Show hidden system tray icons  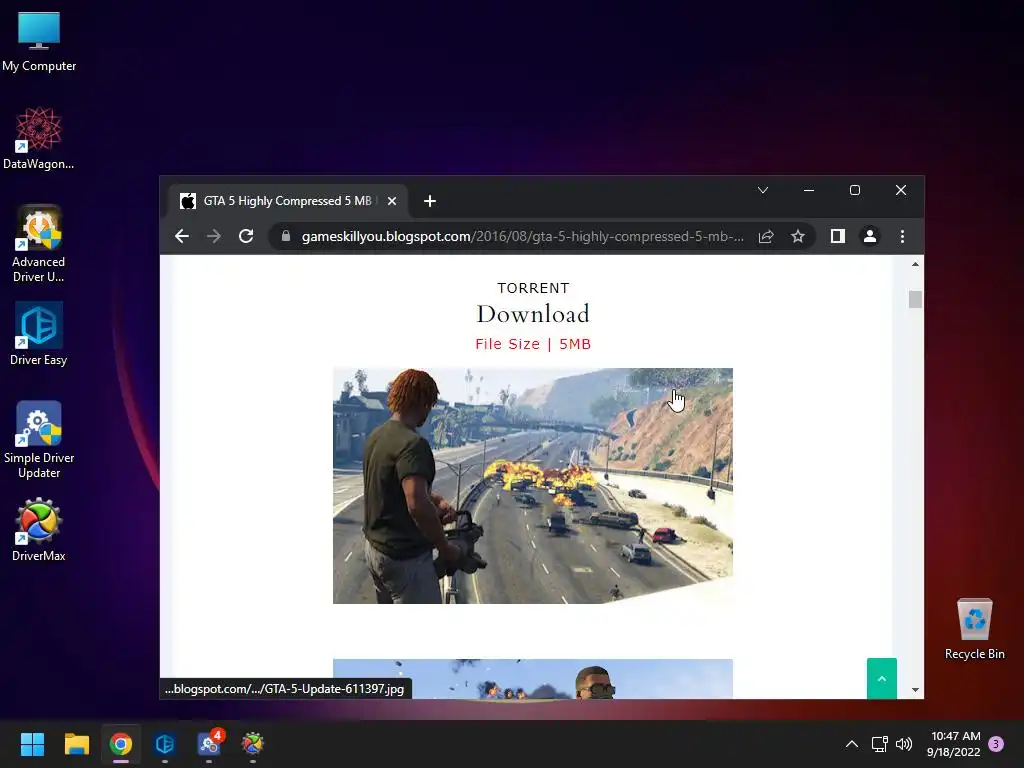click(852, 744)
